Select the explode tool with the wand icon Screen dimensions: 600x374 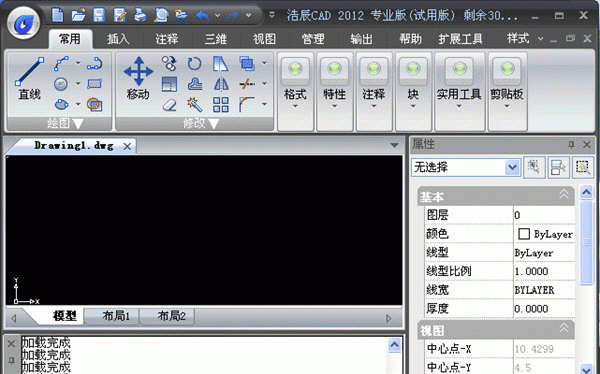(195, 105)
